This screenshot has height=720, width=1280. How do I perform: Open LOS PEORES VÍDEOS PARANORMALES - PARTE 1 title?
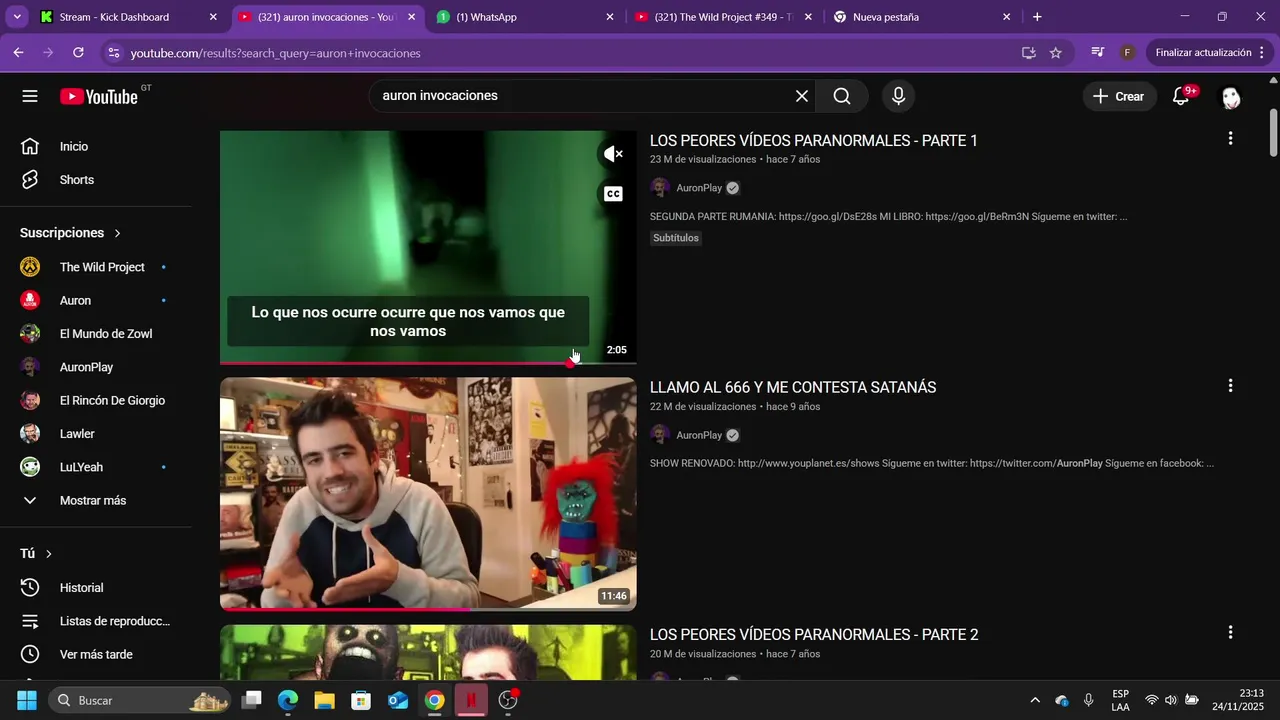tap(814, 141)
